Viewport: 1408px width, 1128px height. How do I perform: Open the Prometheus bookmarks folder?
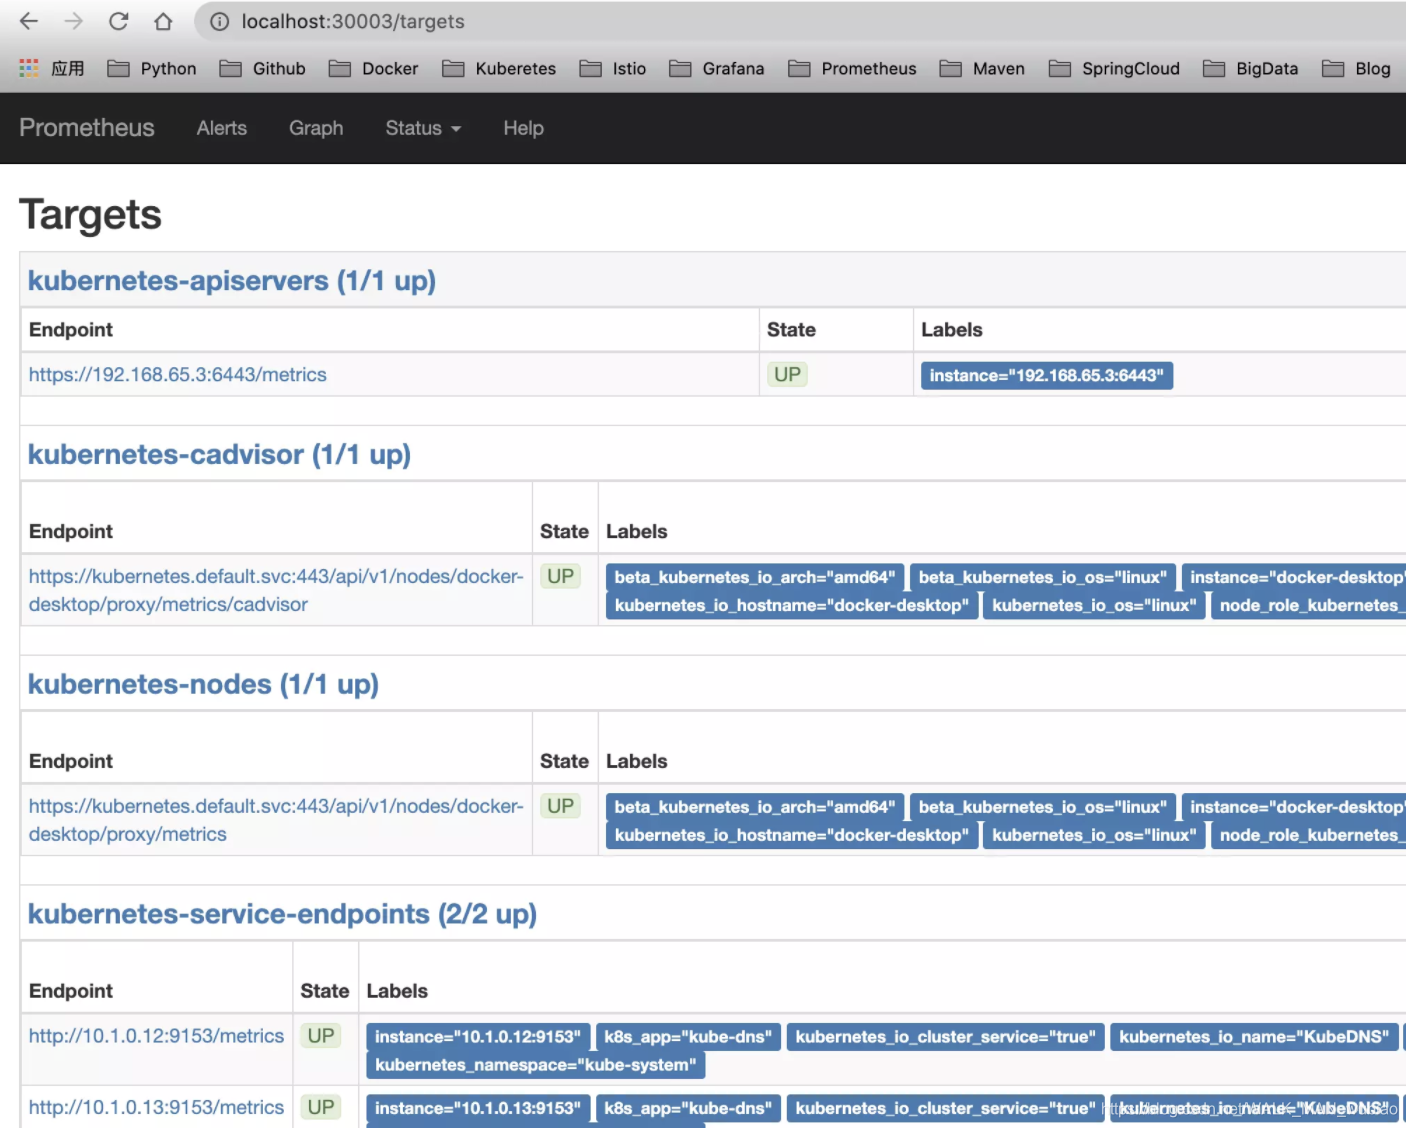[x=852, y=68]
